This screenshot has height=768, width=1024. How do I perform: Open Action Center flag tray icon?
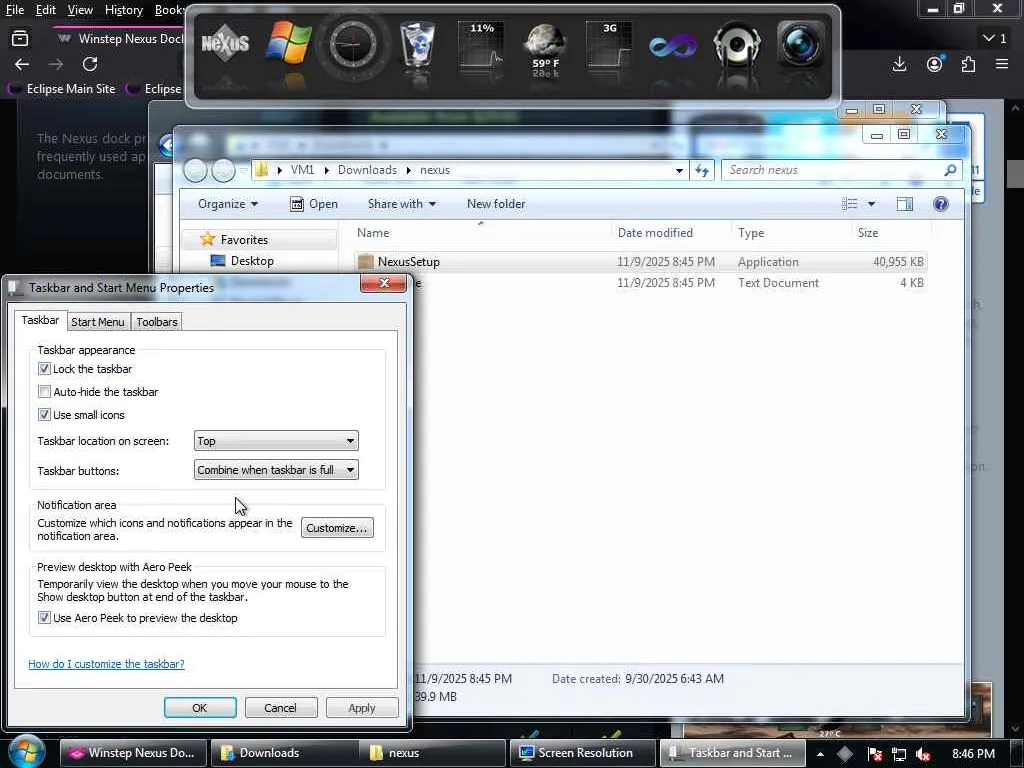click(874, 754)
